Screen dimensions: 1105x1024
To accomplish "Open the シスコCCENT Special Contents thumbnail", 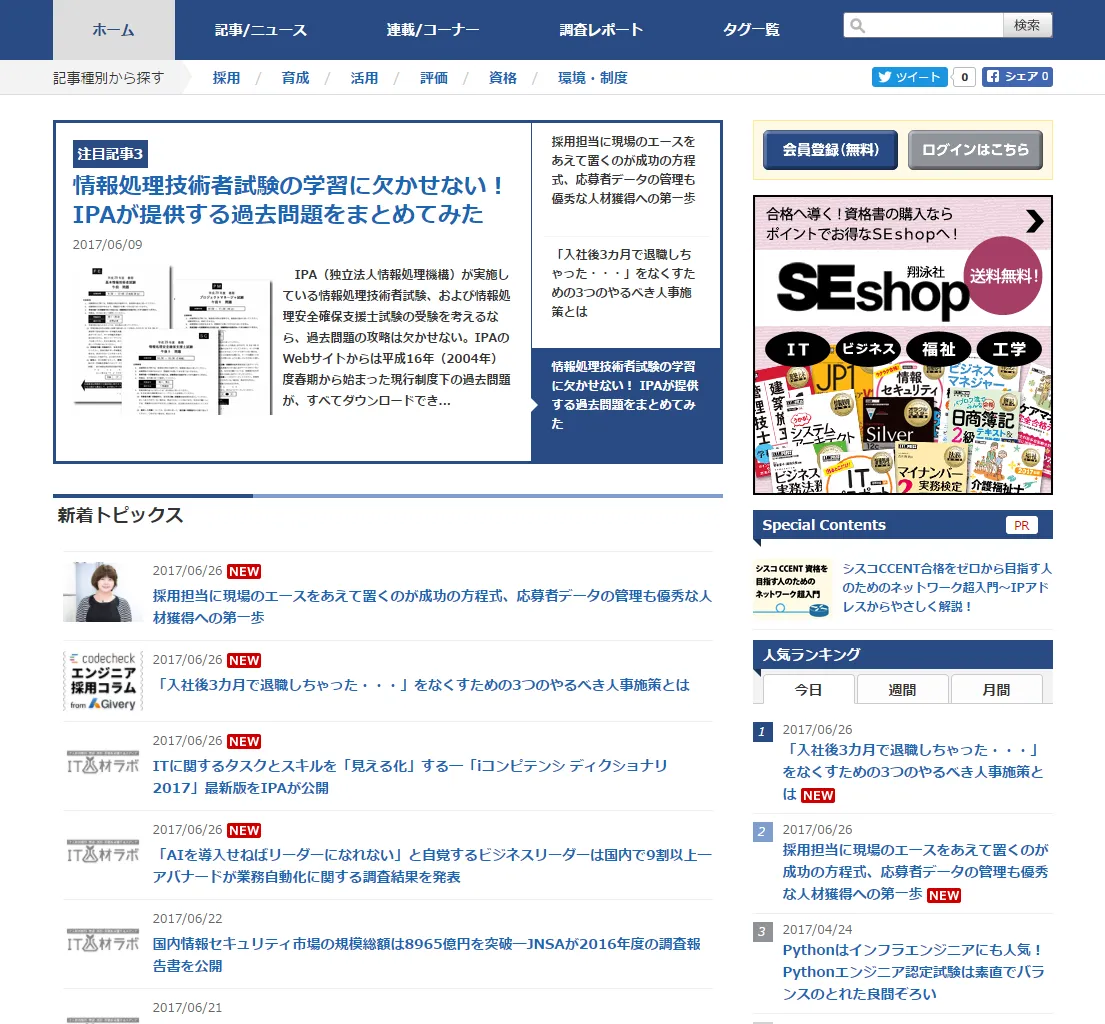I will tap(792, 588).
